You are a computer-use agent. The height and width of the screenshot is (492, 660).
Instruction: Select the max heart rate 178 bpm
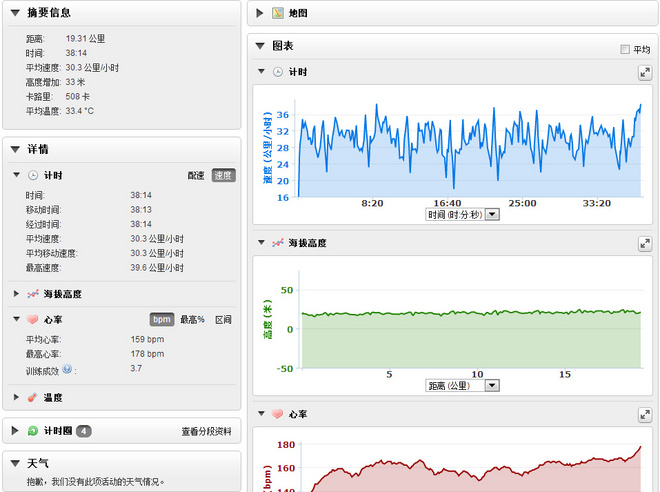coord(147,354)
